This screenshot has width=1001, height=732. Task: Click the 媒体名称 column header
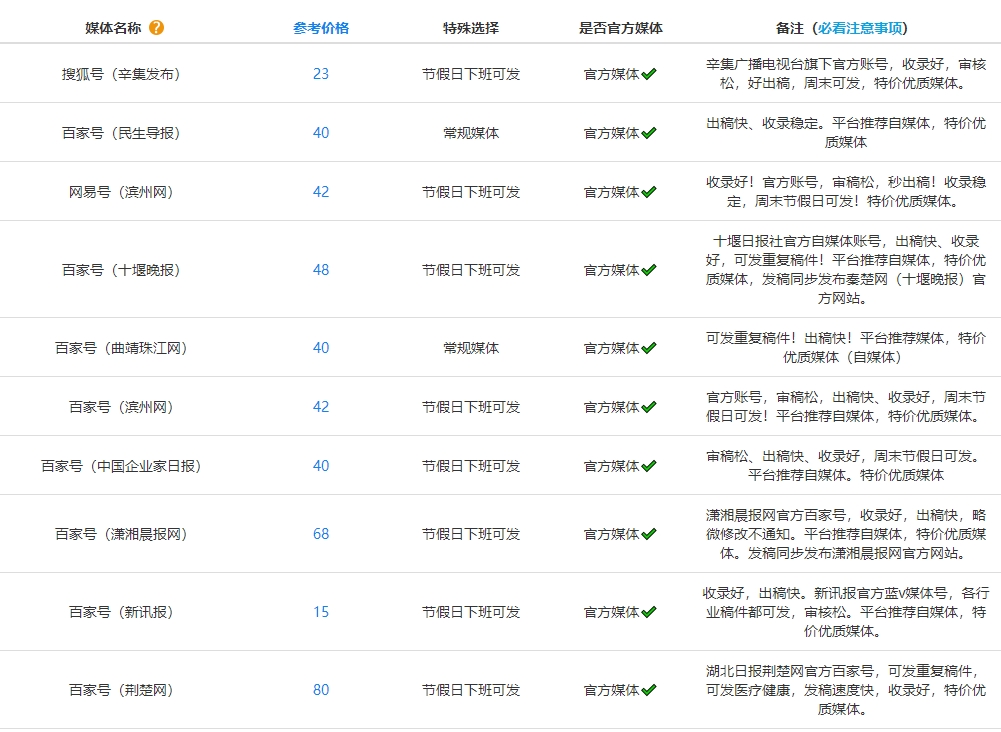tap(113, 28)
